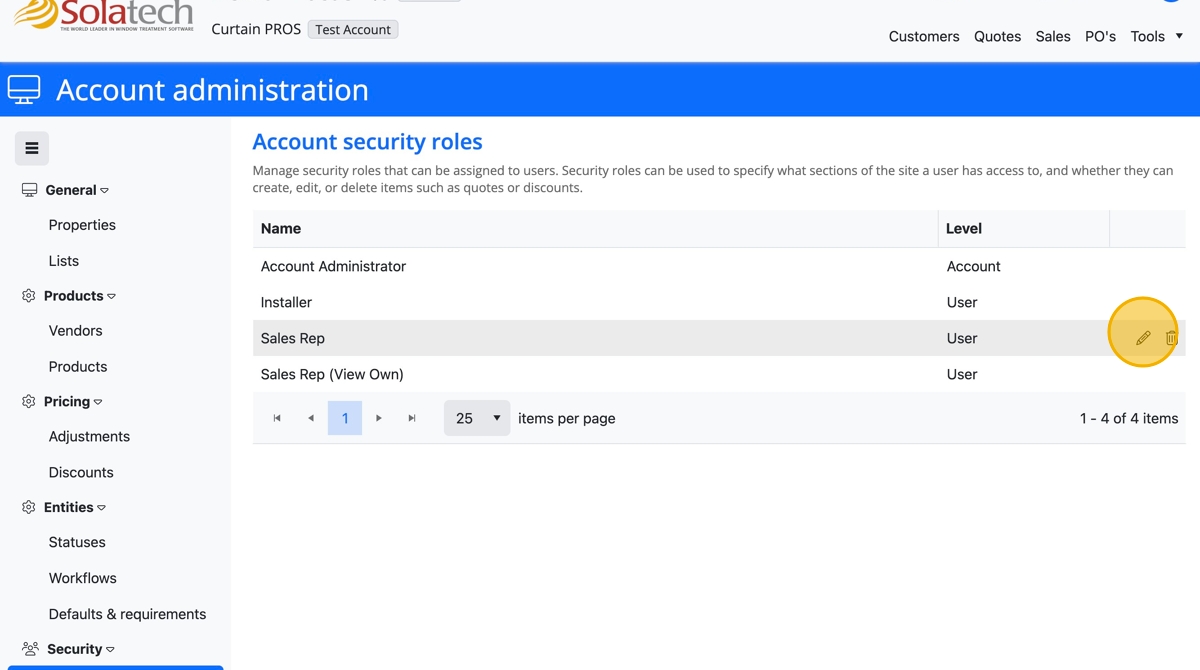Sort roles by the Name column header

pyautogui.click(x=281, y=228)
